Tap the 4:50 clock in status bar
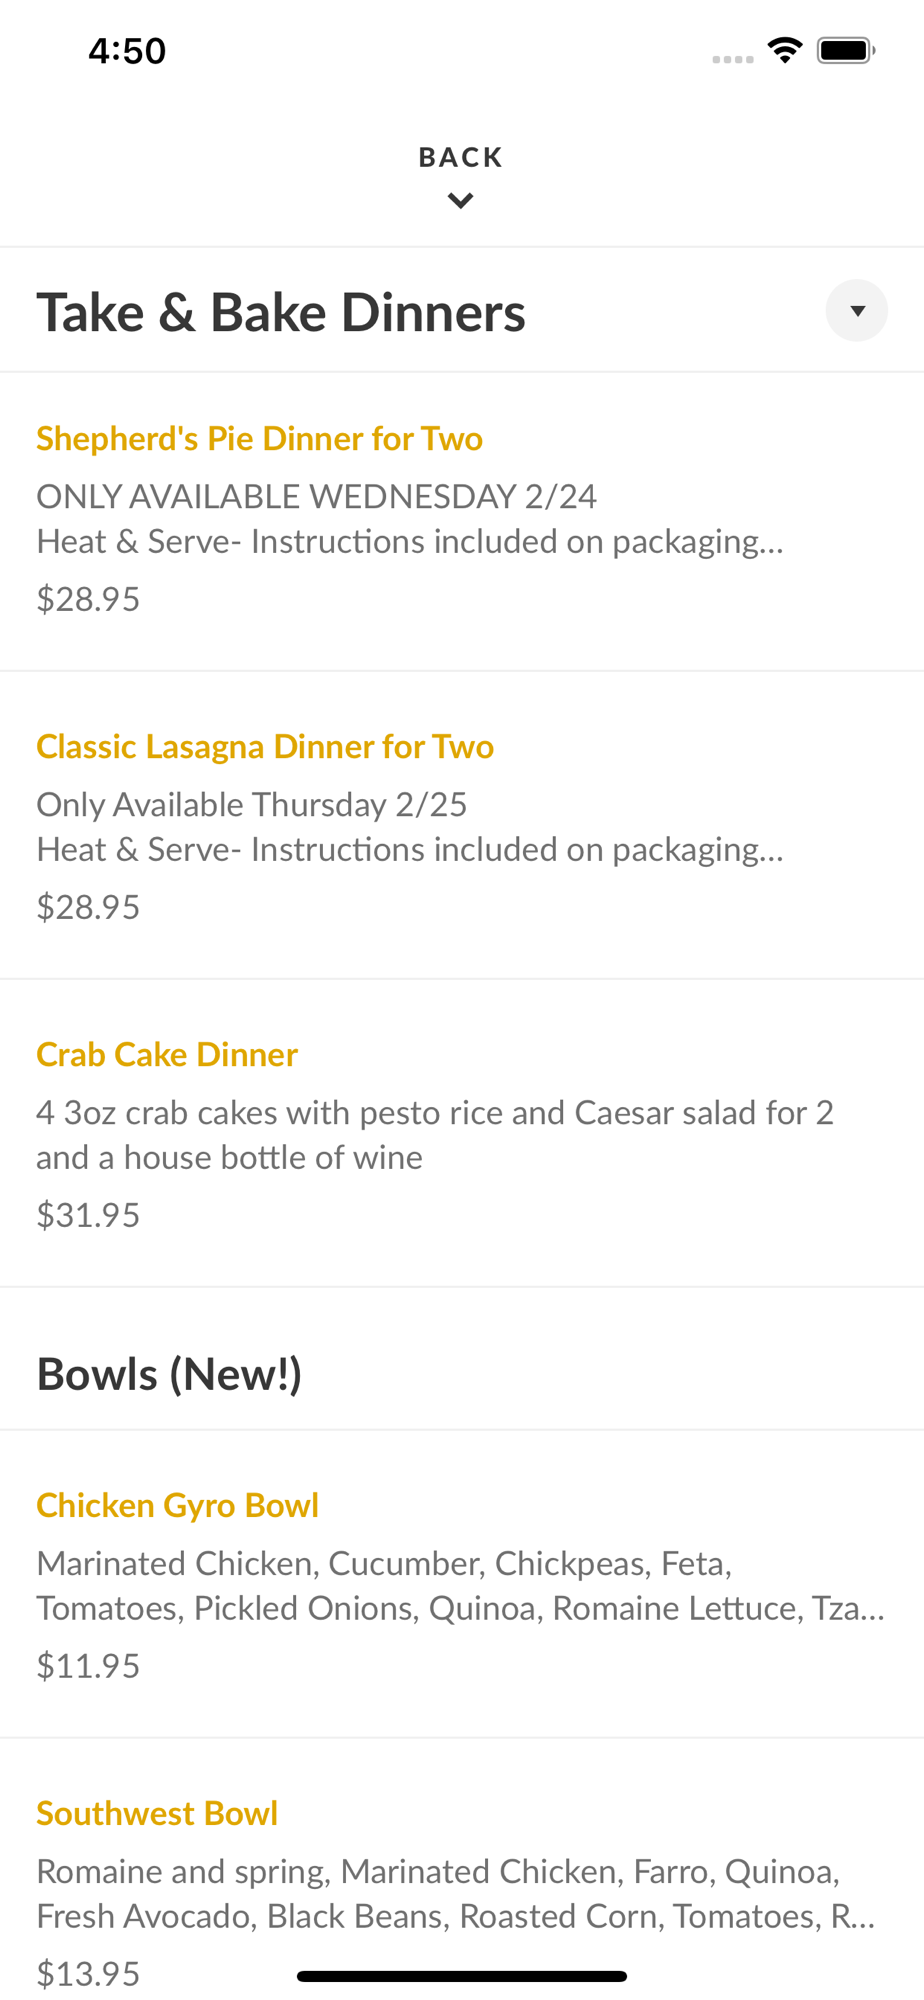This screenshot has height=2000, width=924. [x=127, y=51]
